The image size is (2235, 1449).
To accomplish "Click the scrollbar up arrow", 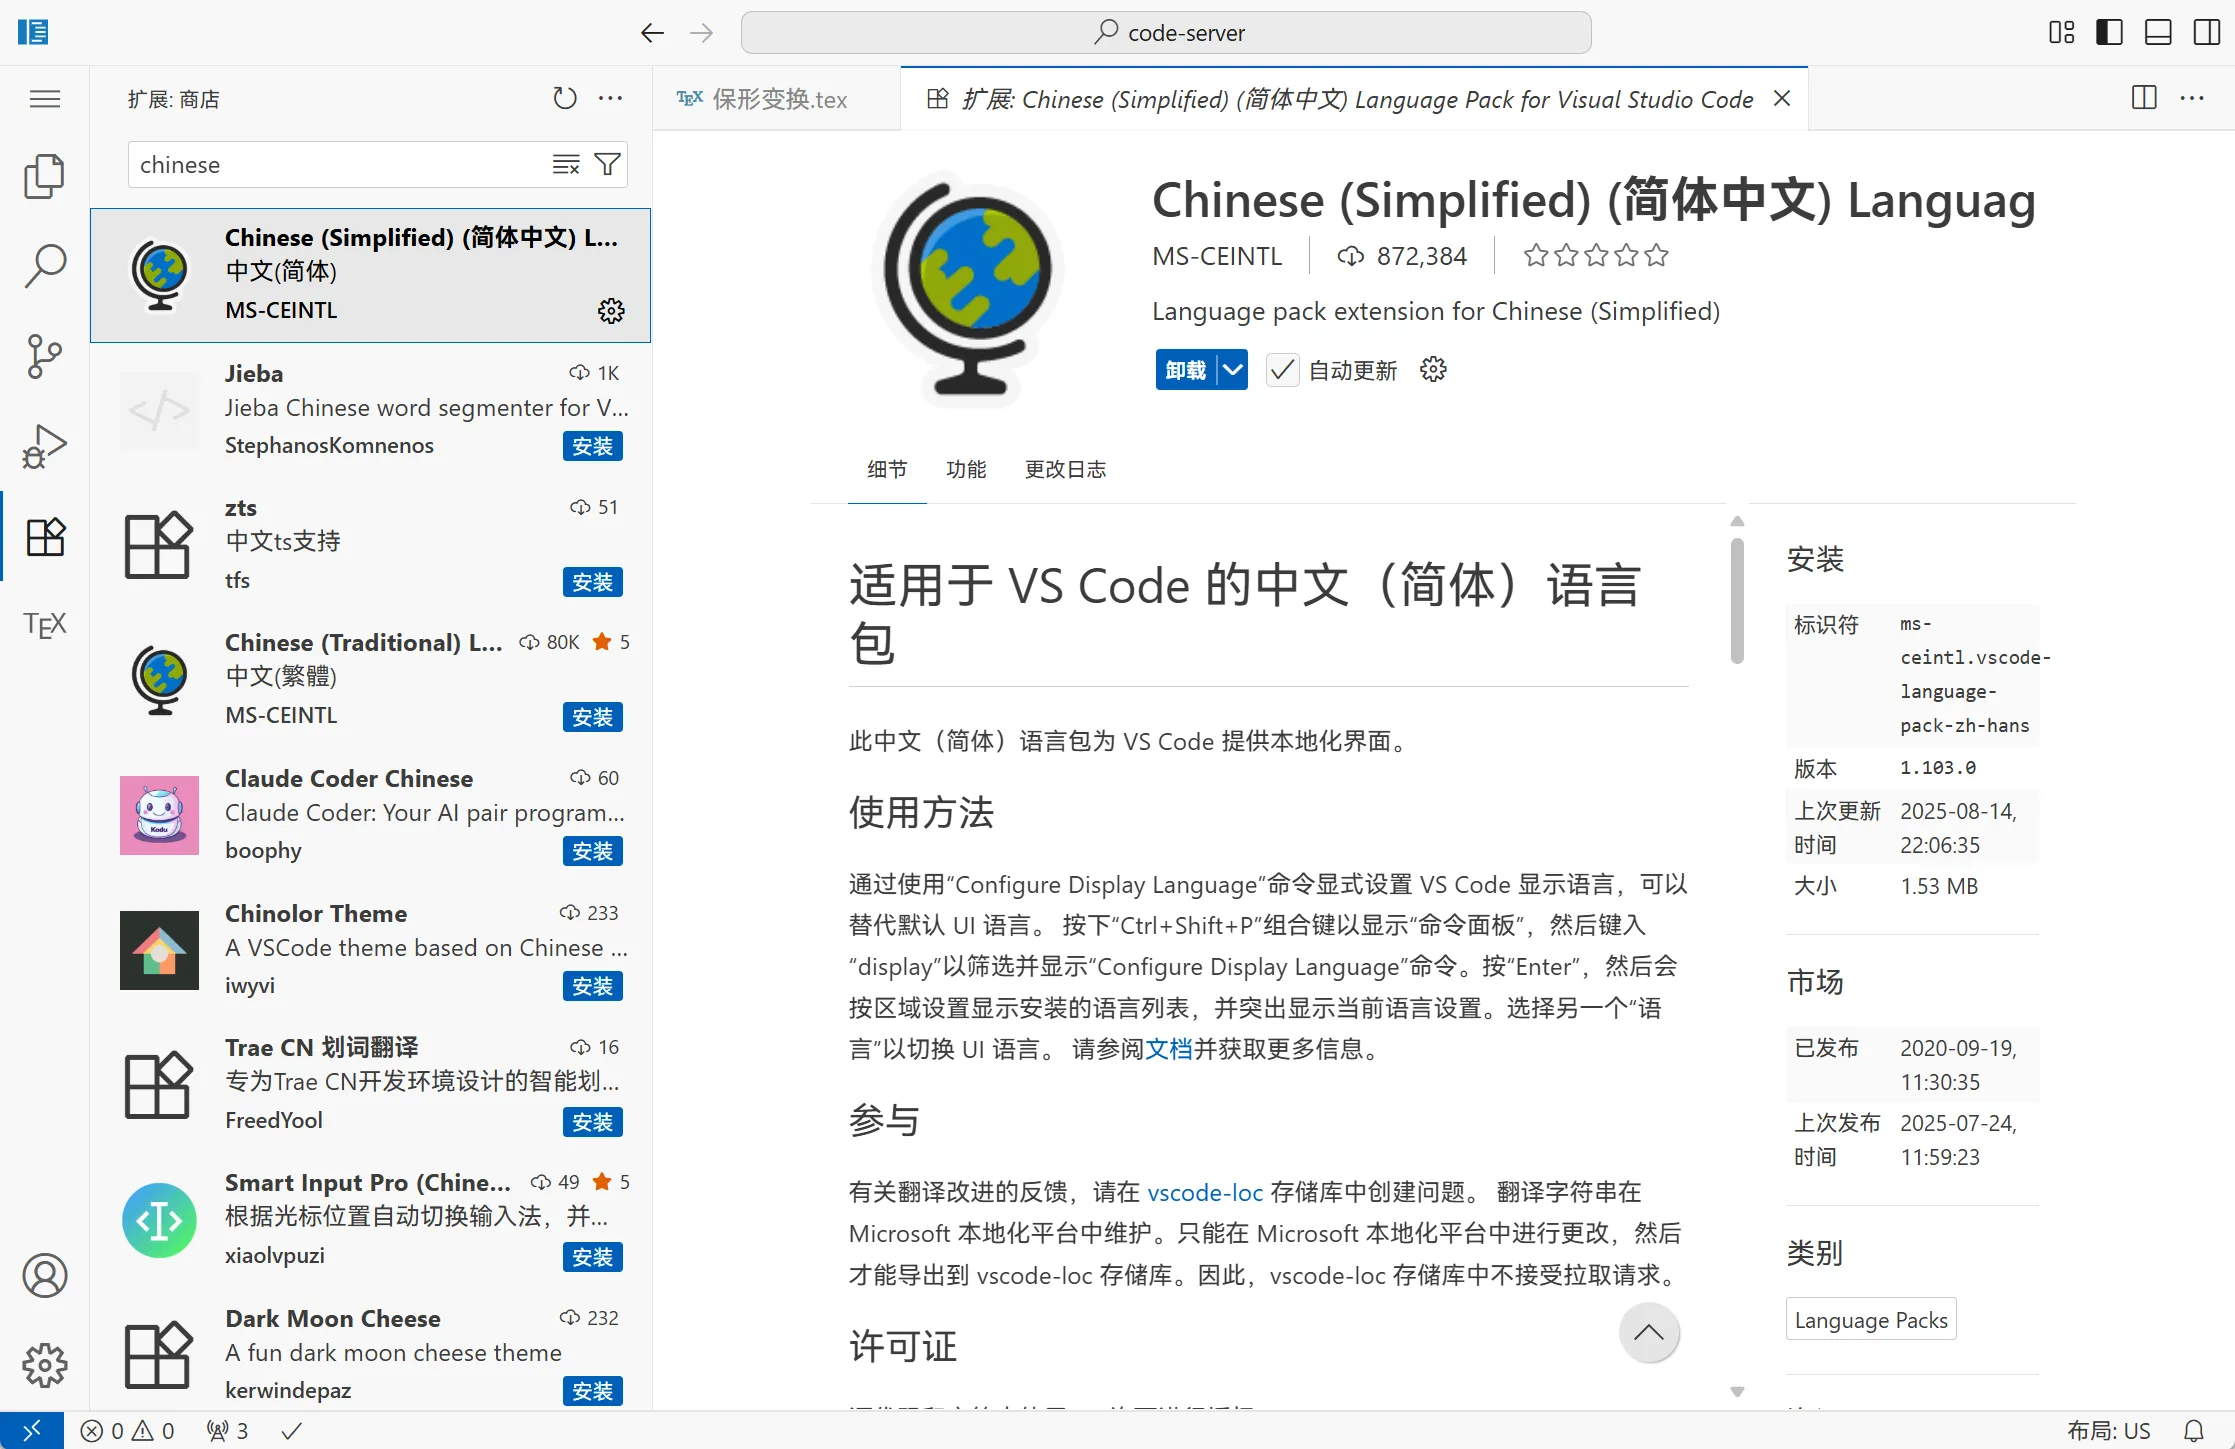I will 1737,521.
